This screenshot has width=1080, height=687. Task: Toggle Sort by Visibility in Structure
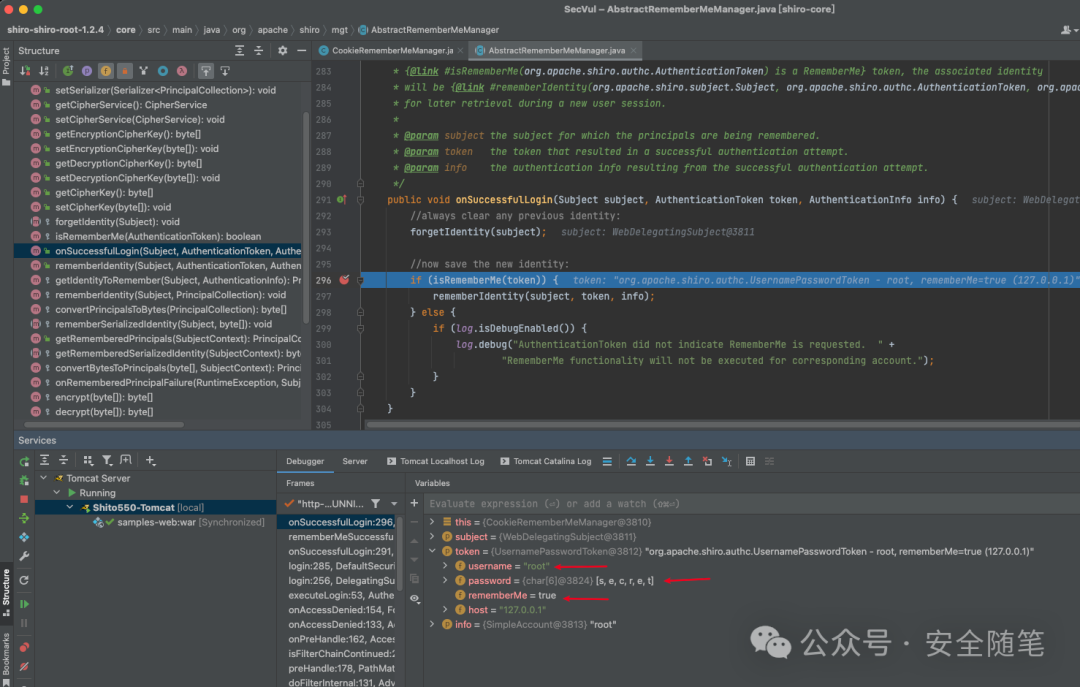coord(25,70)
